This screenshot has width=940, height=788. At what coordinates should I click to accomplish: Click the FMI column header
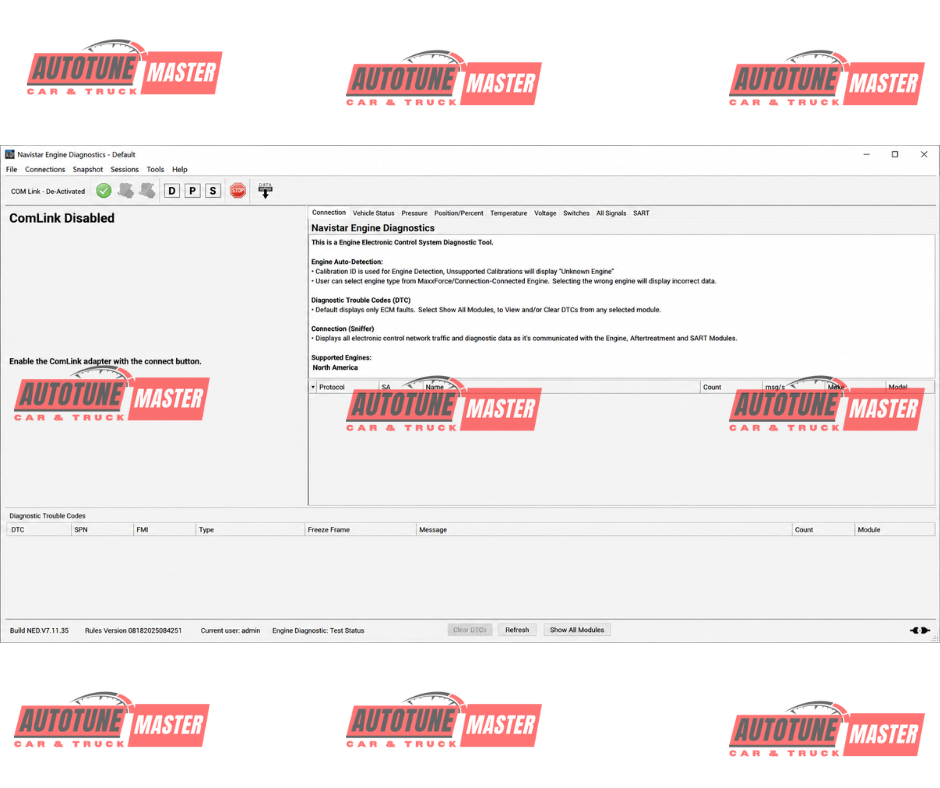164,530
